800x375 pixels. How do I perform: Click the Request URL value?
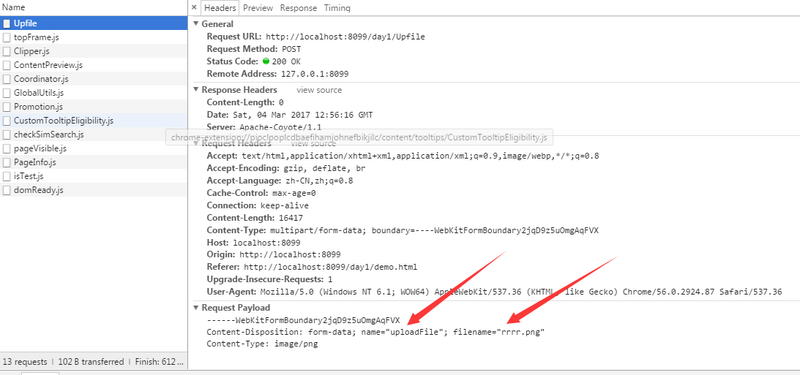345,37
